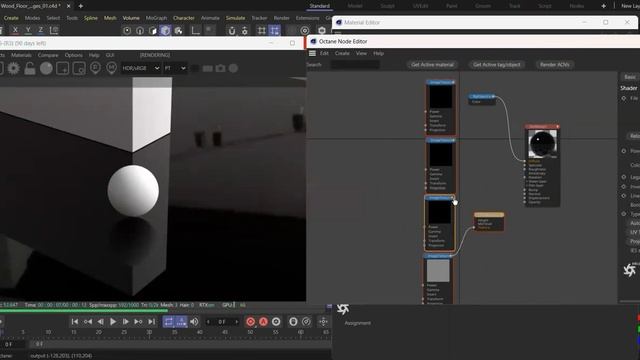Toggle the sound speaker icon in timeline

point(194,322)
